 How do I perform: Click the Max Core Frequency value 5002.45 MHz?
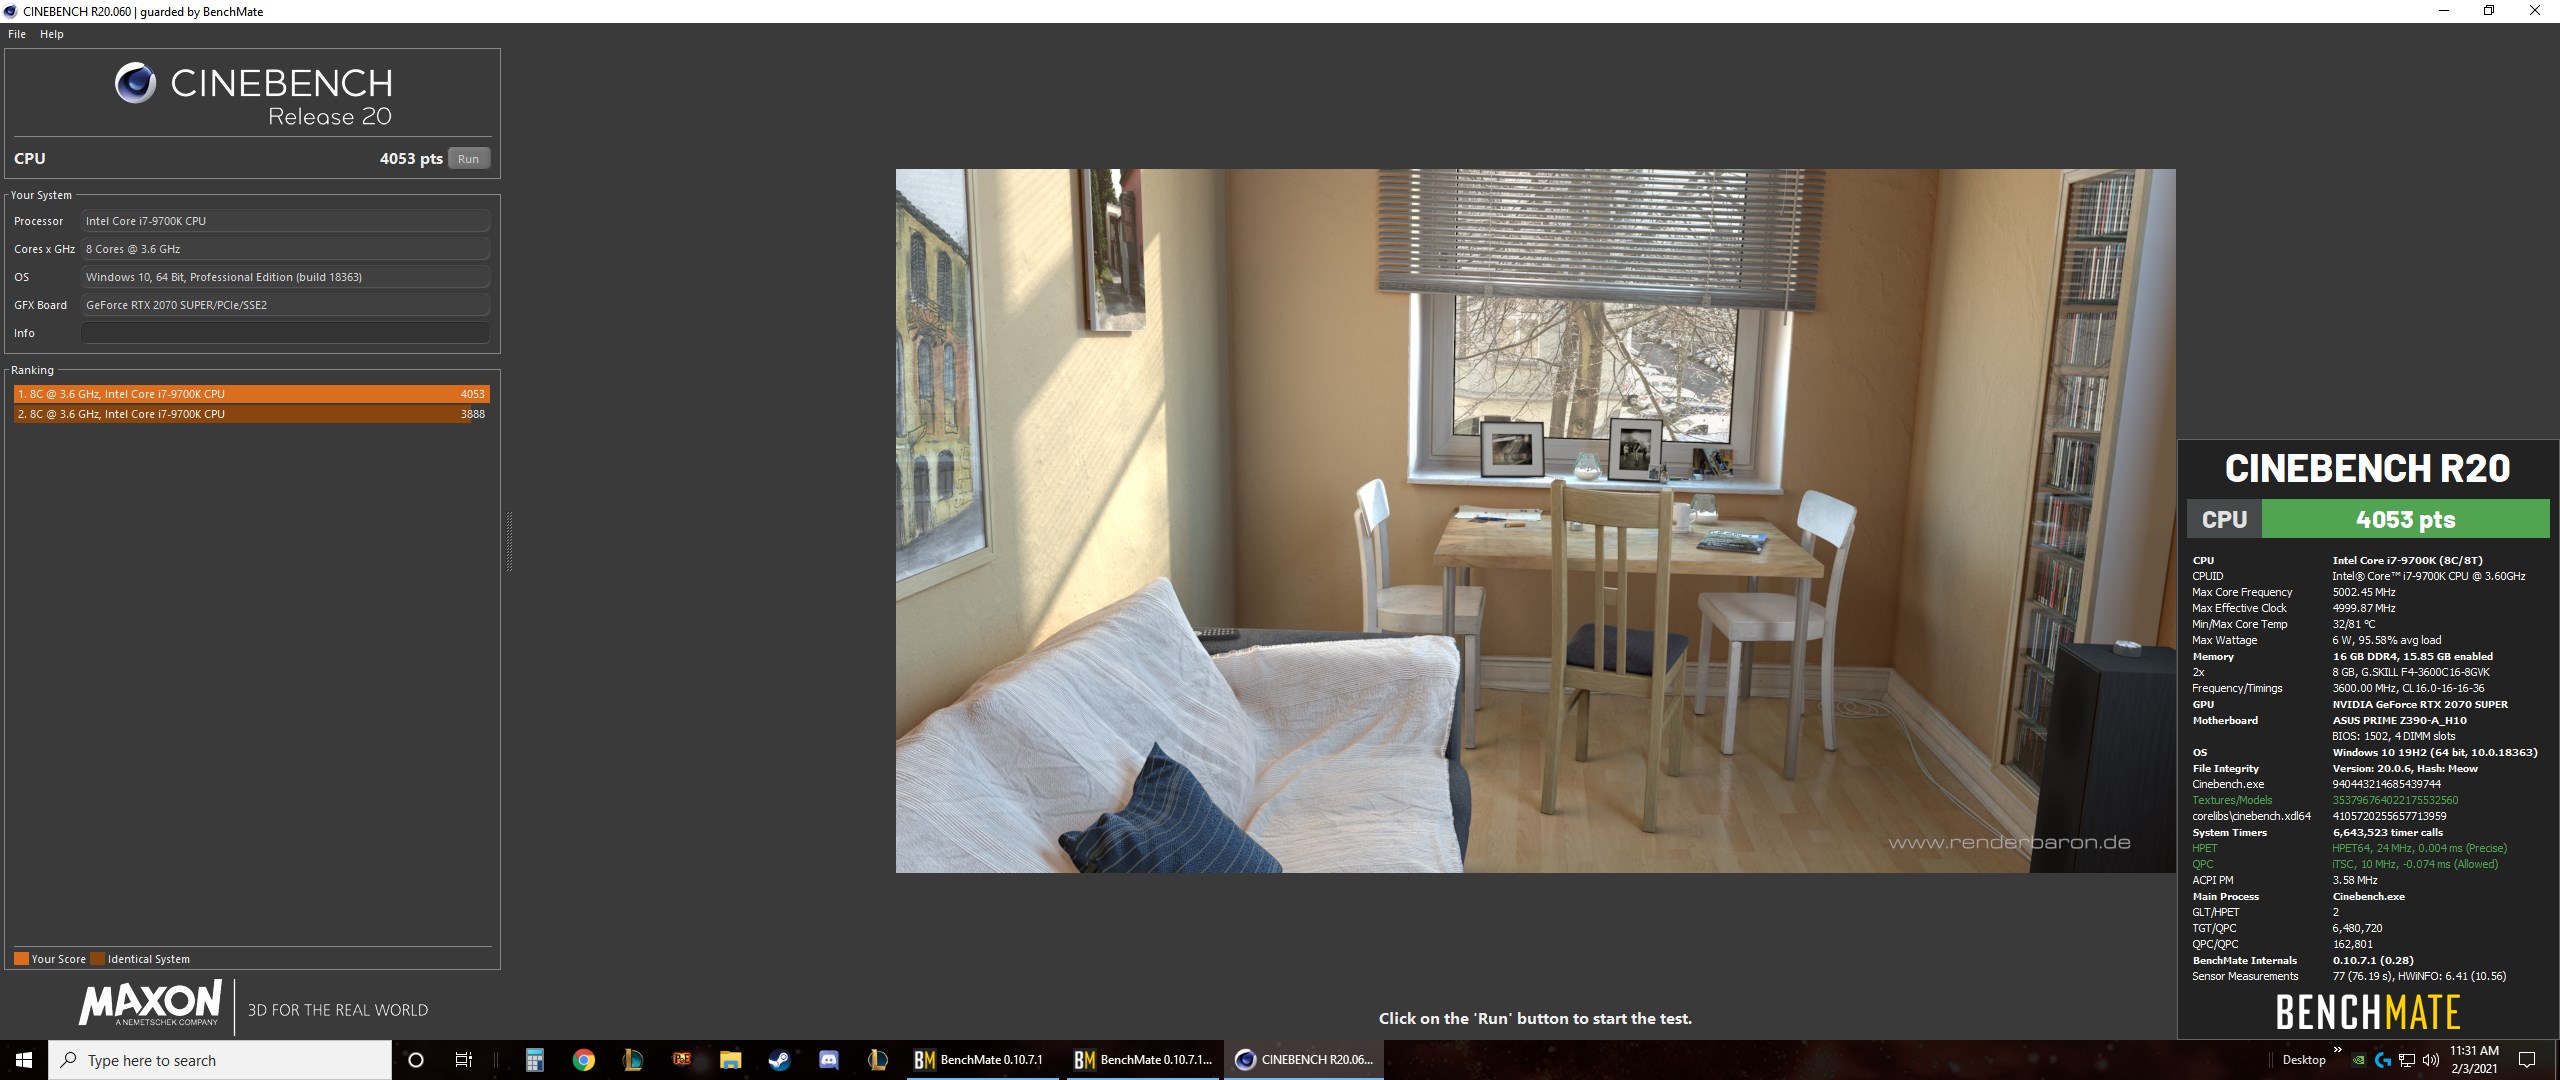(x=2364, y=592)
